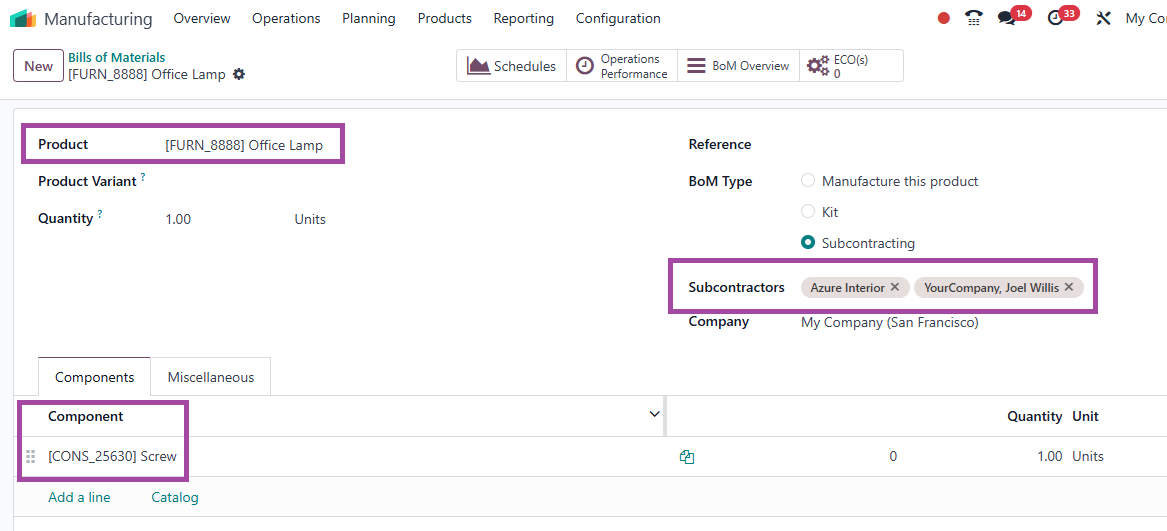Click the Component column header
The height and width of the screenshot is (531, 1167).
[86, 416]
